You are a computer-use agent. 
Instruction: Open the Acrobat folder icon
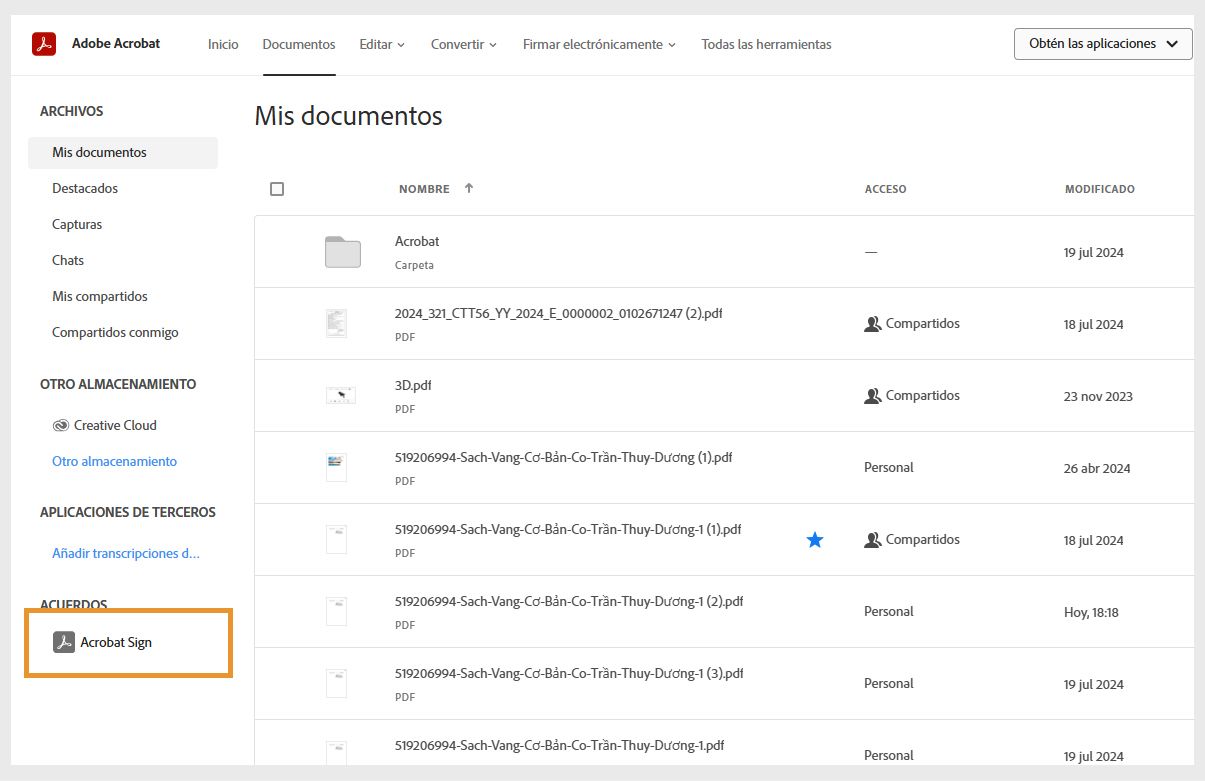pyautogui.click(x=341, y=252)
